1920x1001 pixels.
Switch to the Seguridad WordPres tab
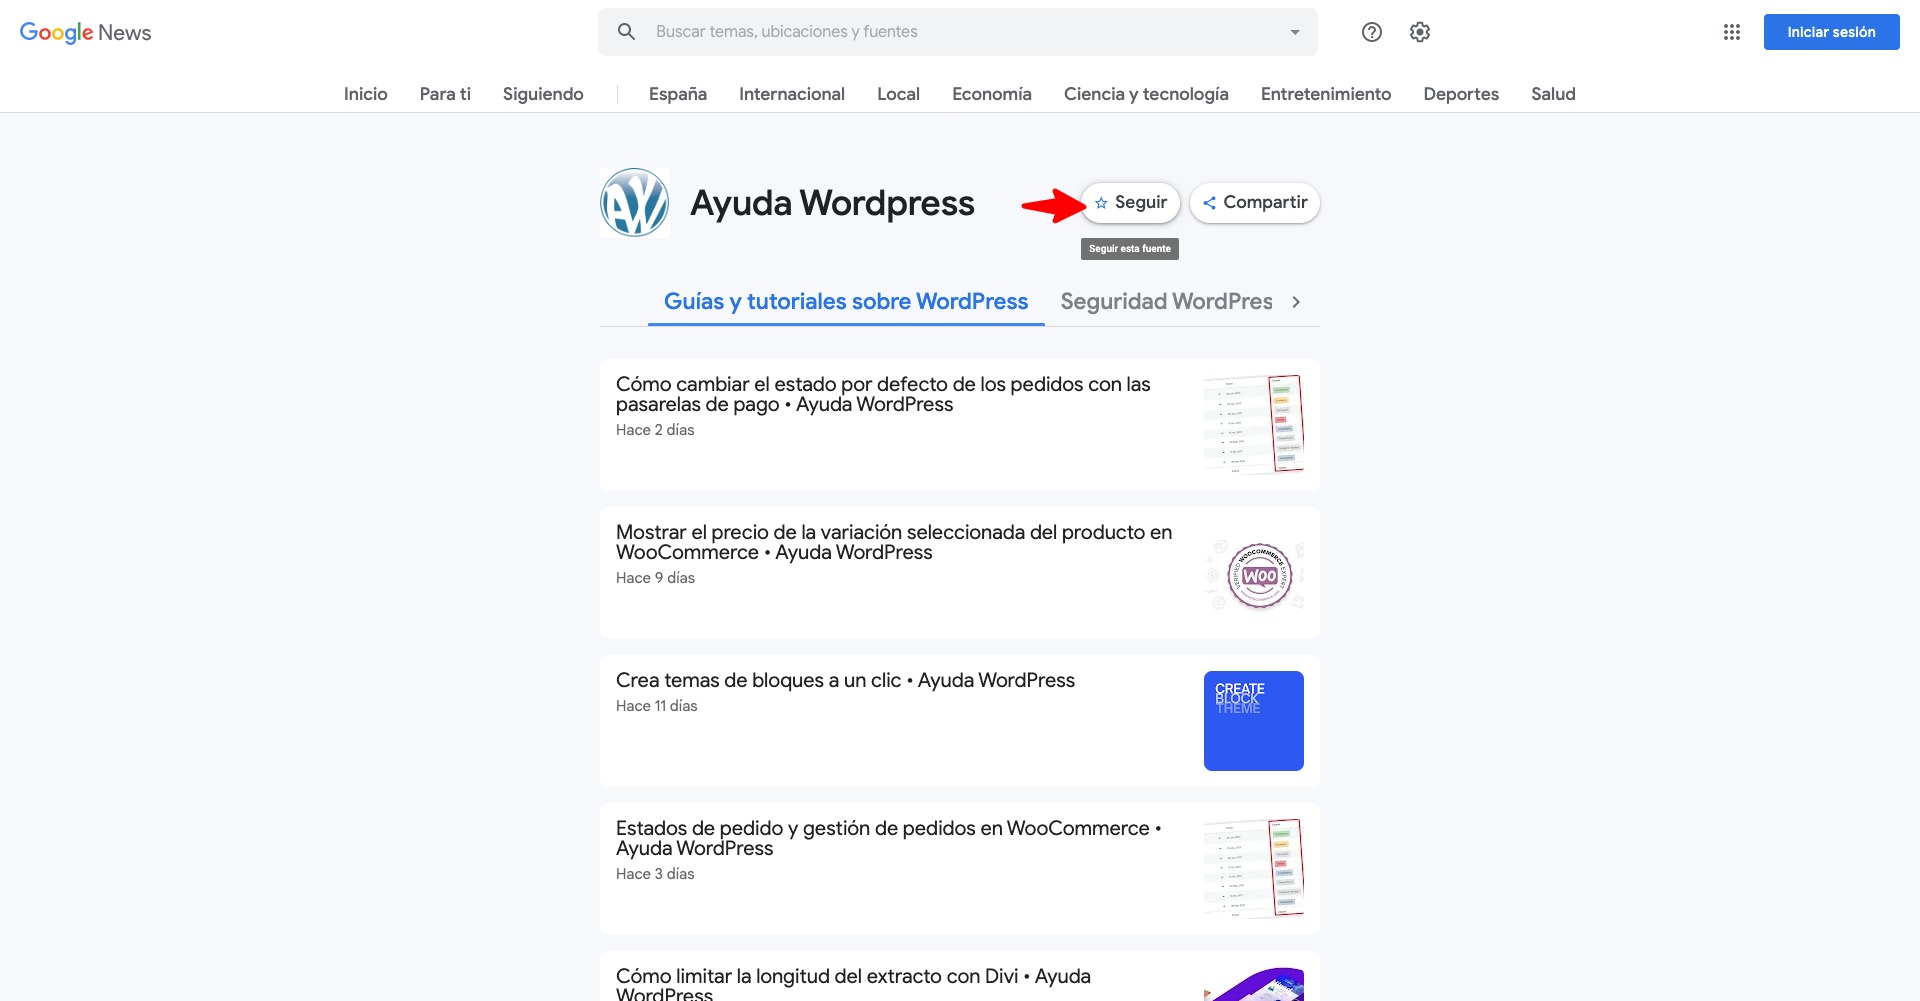click(1166, 301)
